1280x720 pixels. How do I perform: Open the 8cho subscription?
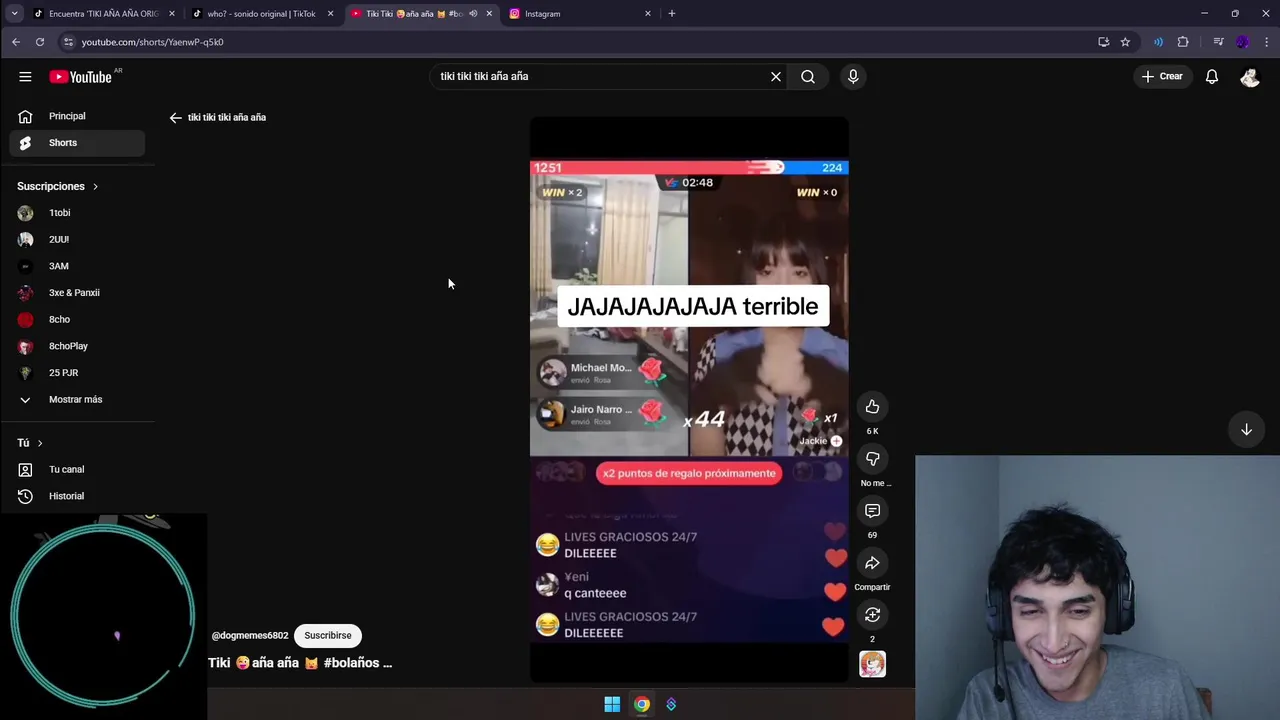77,319
